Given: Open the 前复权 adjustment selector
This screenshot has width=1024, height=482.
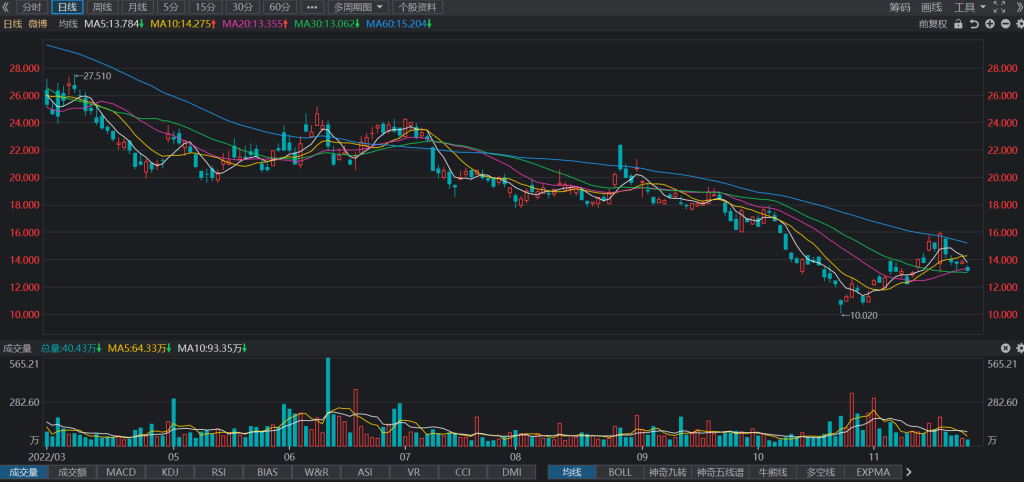Looking at the screenshot, I should (x=932, y=24).
